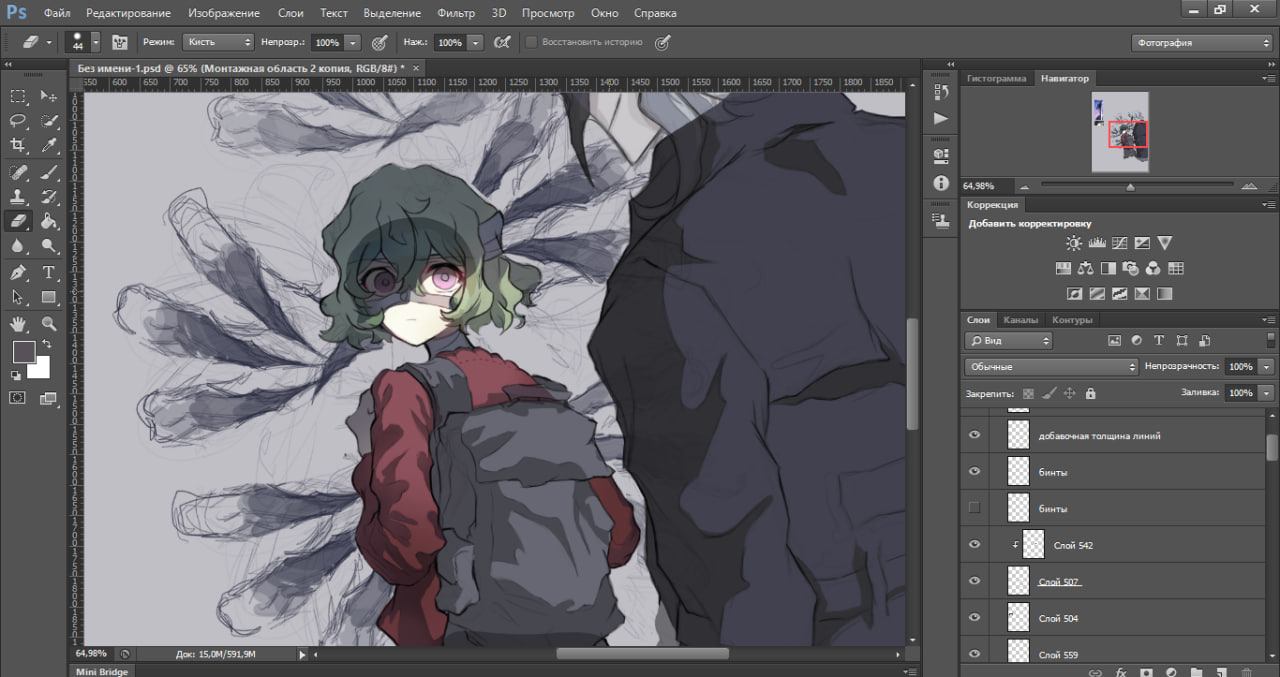Image resolution: width=1280 pixels, height=677 pixels.
Task: Open the blend mode dropdown 'Обычные'
Action: pos(1051,367)
